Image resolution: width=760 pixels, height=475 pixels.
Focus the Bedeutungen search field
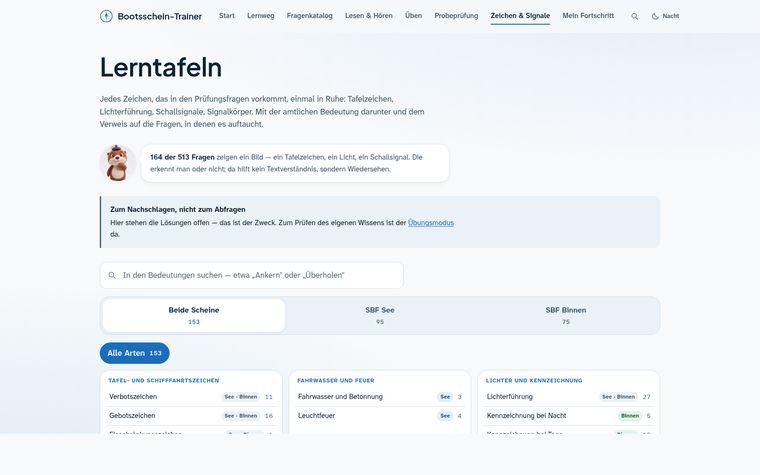[x=252, y=275]
